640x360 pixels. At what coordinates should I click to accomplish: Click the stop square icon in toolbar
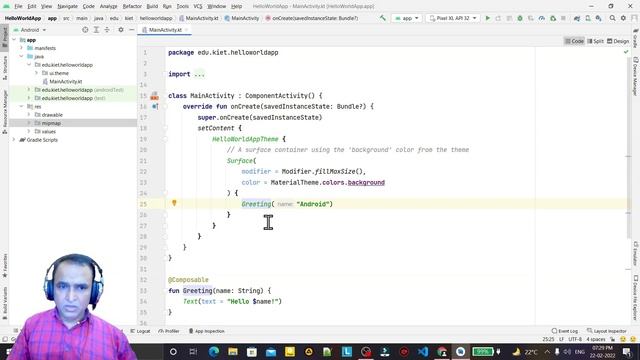563,18
